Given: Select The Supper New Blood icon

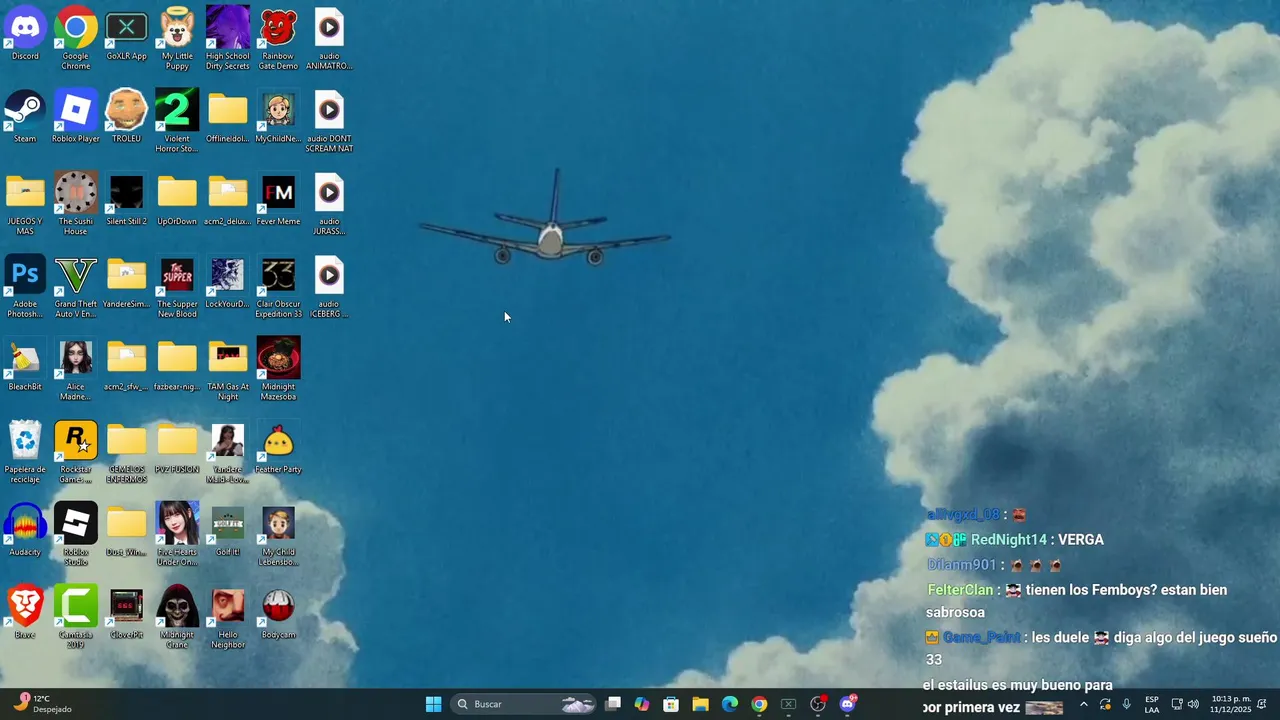Looking at the screenshot, I should pos(177,287).
